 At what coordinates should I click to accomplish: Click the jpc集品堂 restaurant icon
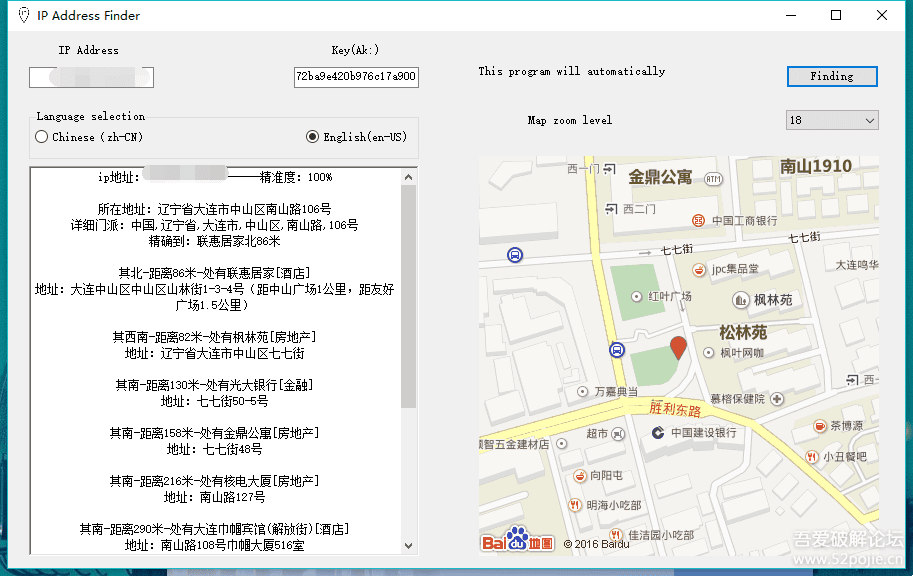pyautogui.click(x=699, y=270)
